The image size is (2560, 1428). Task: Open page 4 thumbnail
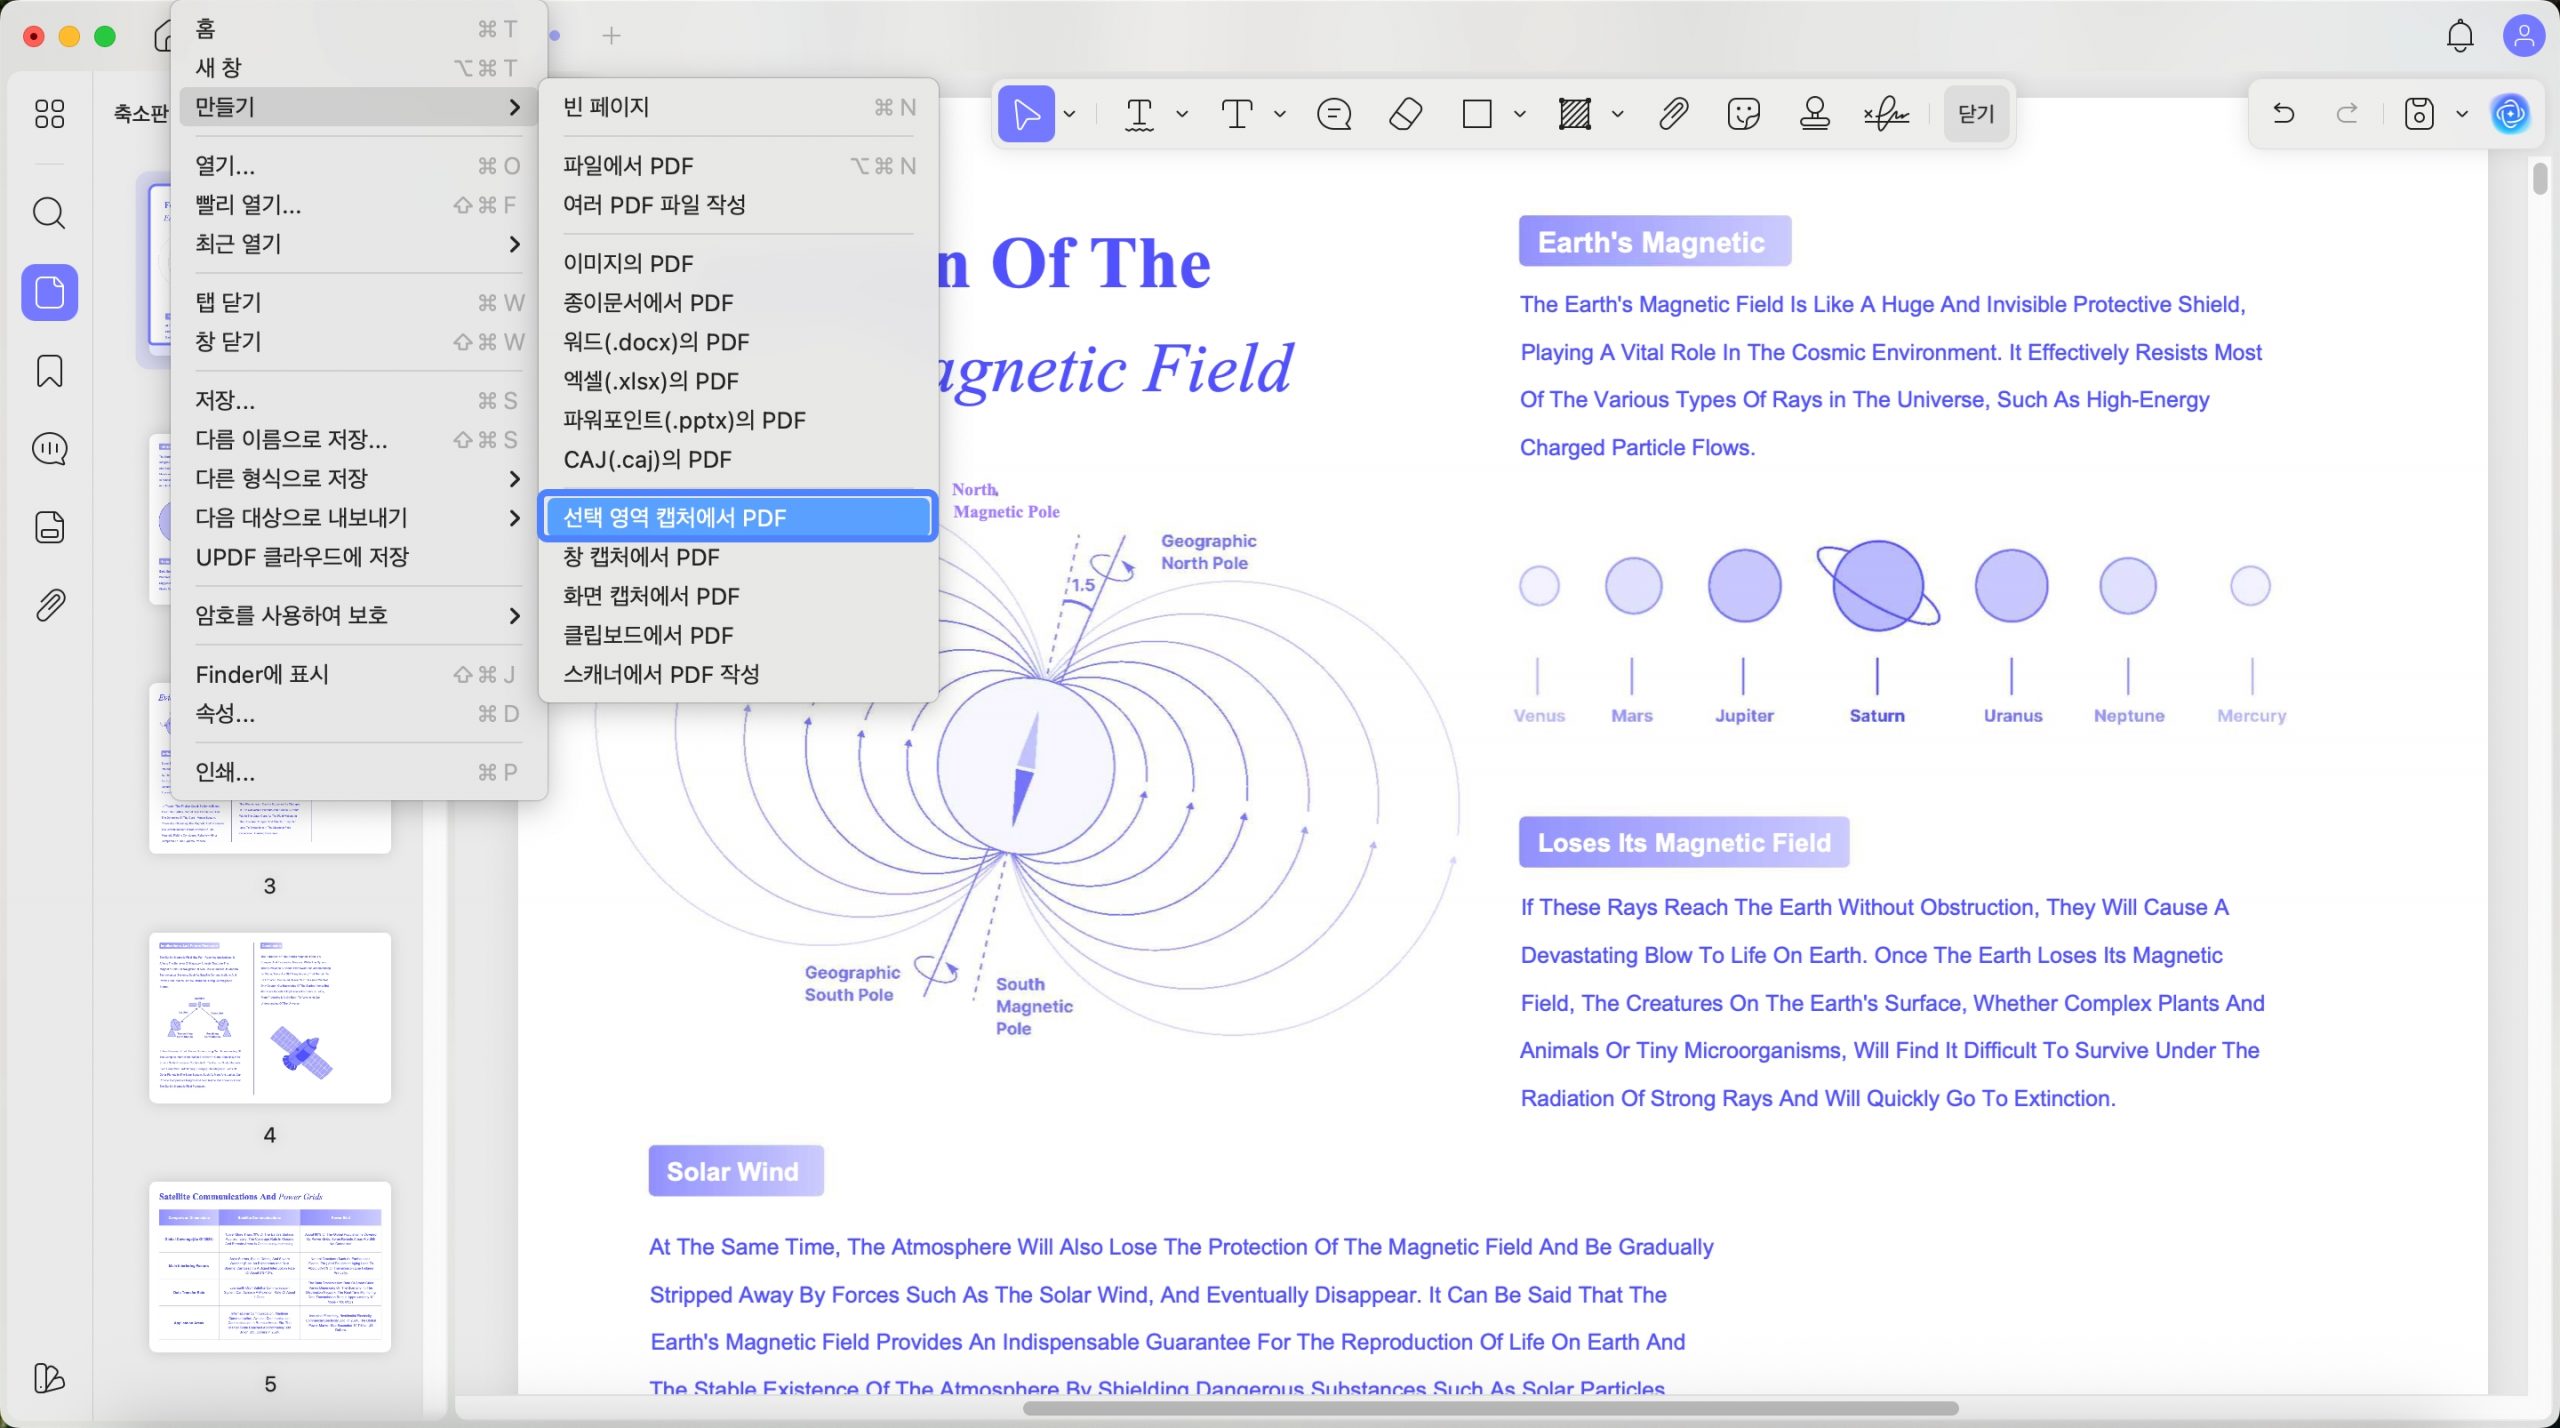270,1018
